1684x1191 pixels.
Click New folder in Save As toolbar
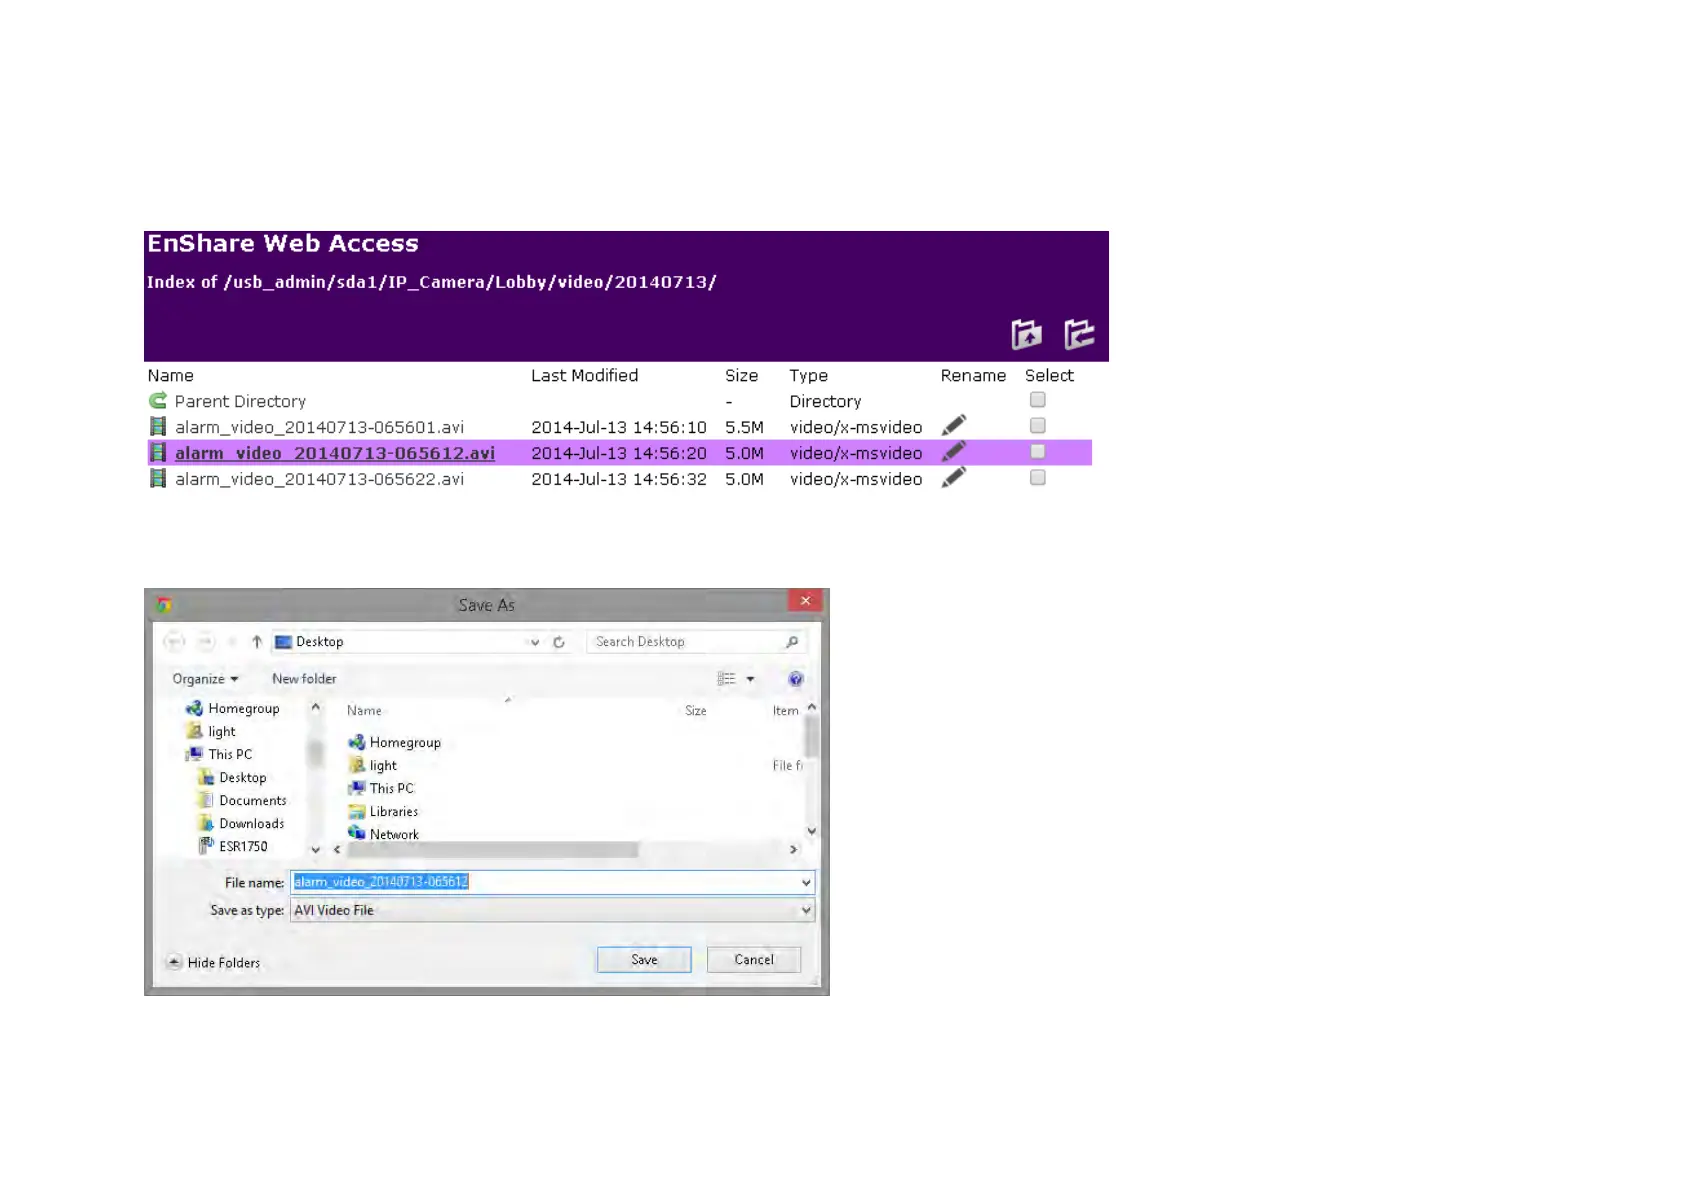click(x=304, y=679)
